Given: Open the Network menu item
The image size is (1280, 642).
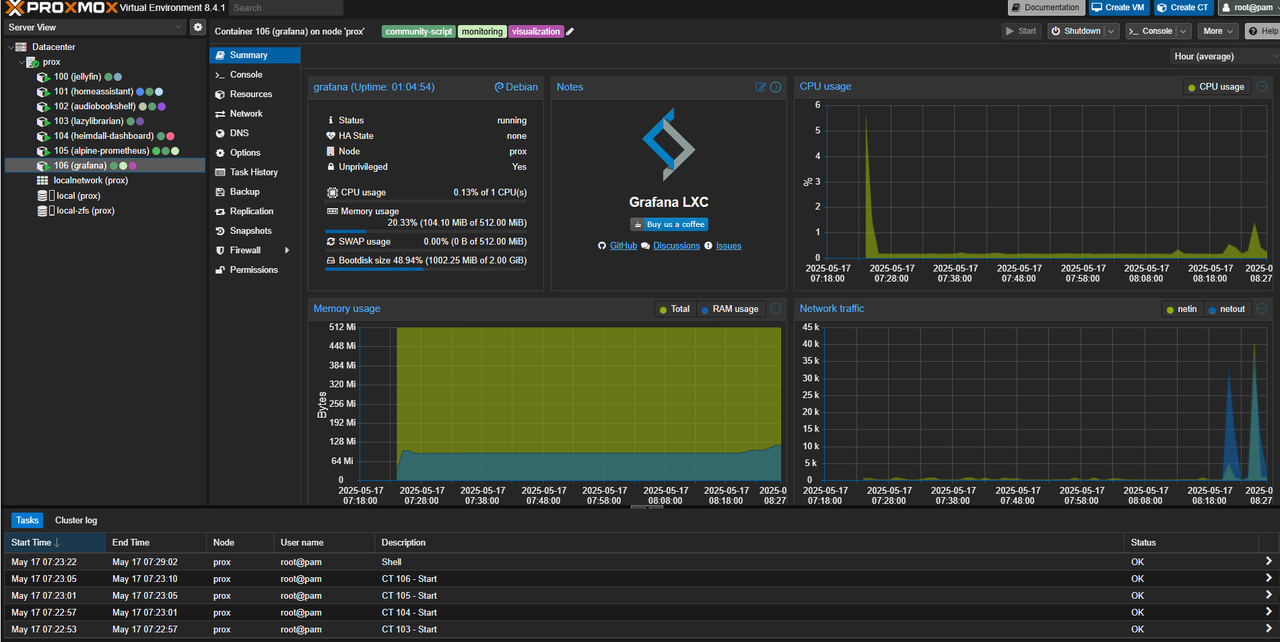Looking at the screenshot, I should [255, 114].
